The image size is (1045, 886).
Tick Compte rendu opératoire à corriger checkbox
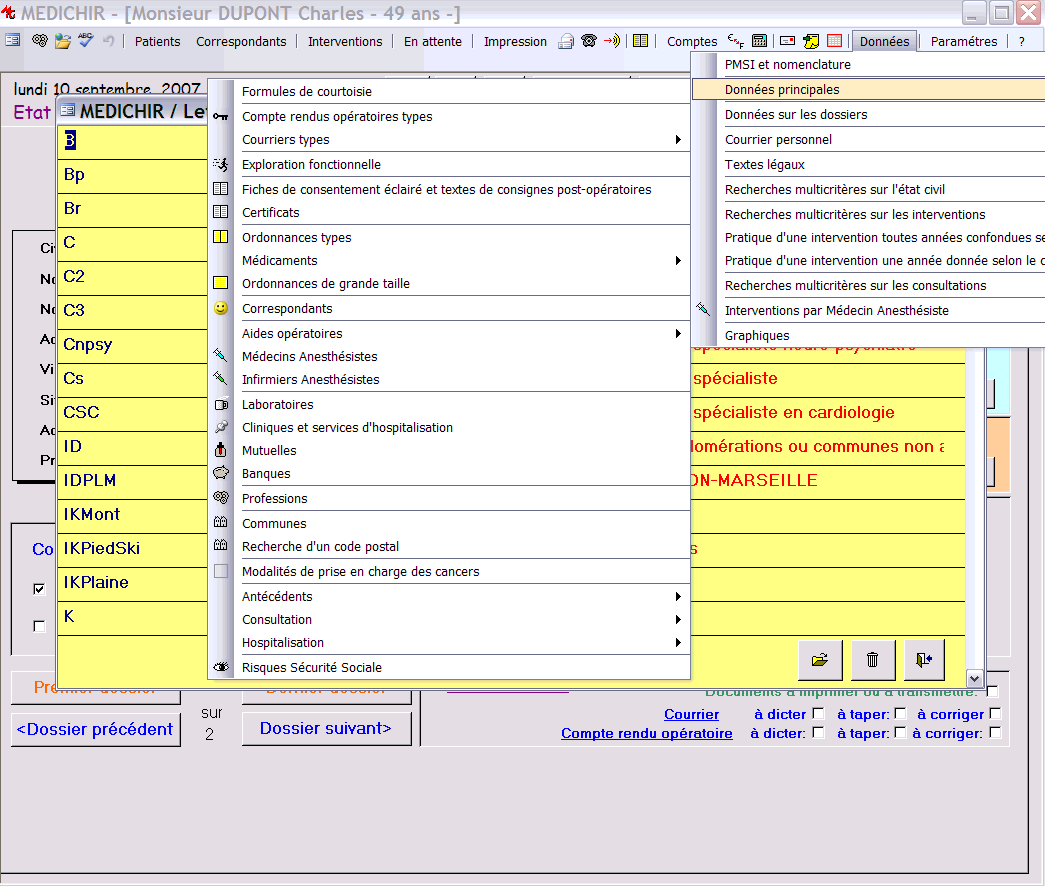995,733
